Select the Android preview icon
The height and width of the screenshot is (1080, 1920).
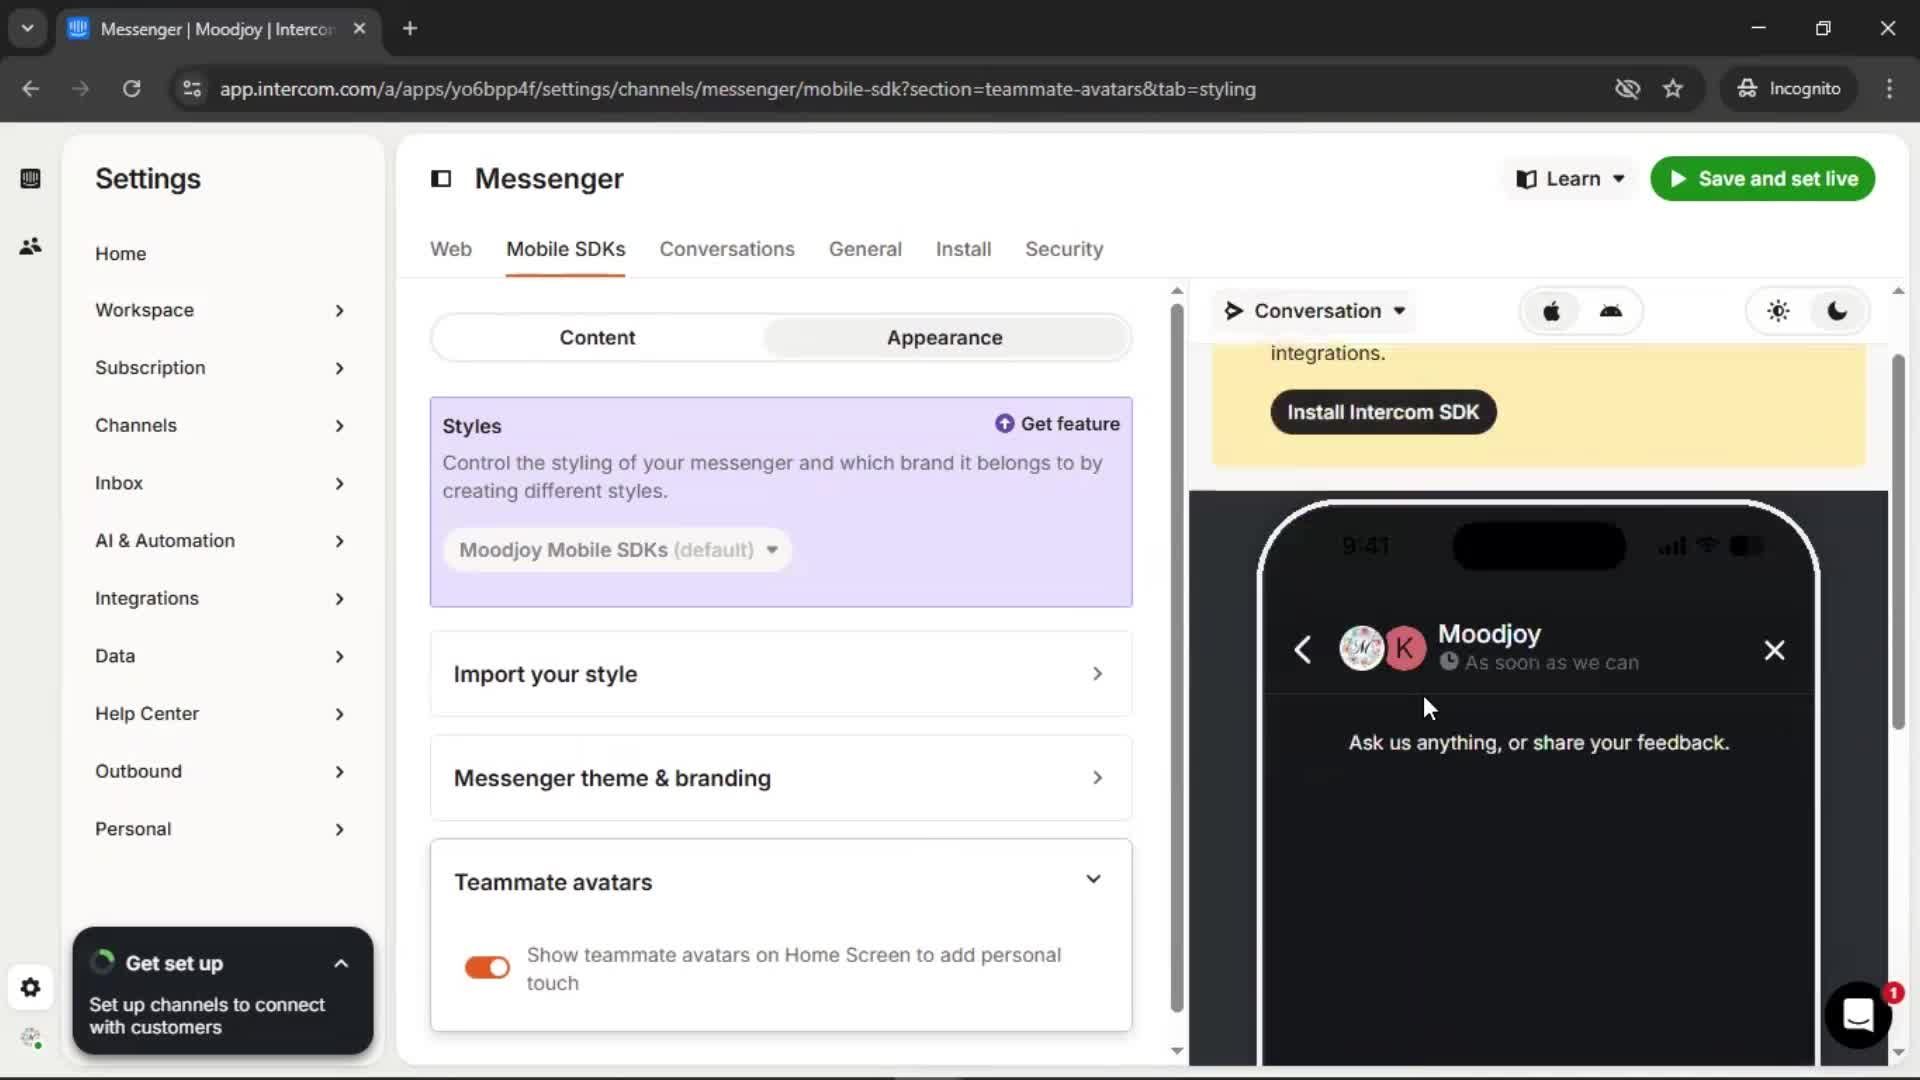coord(1610,311)
